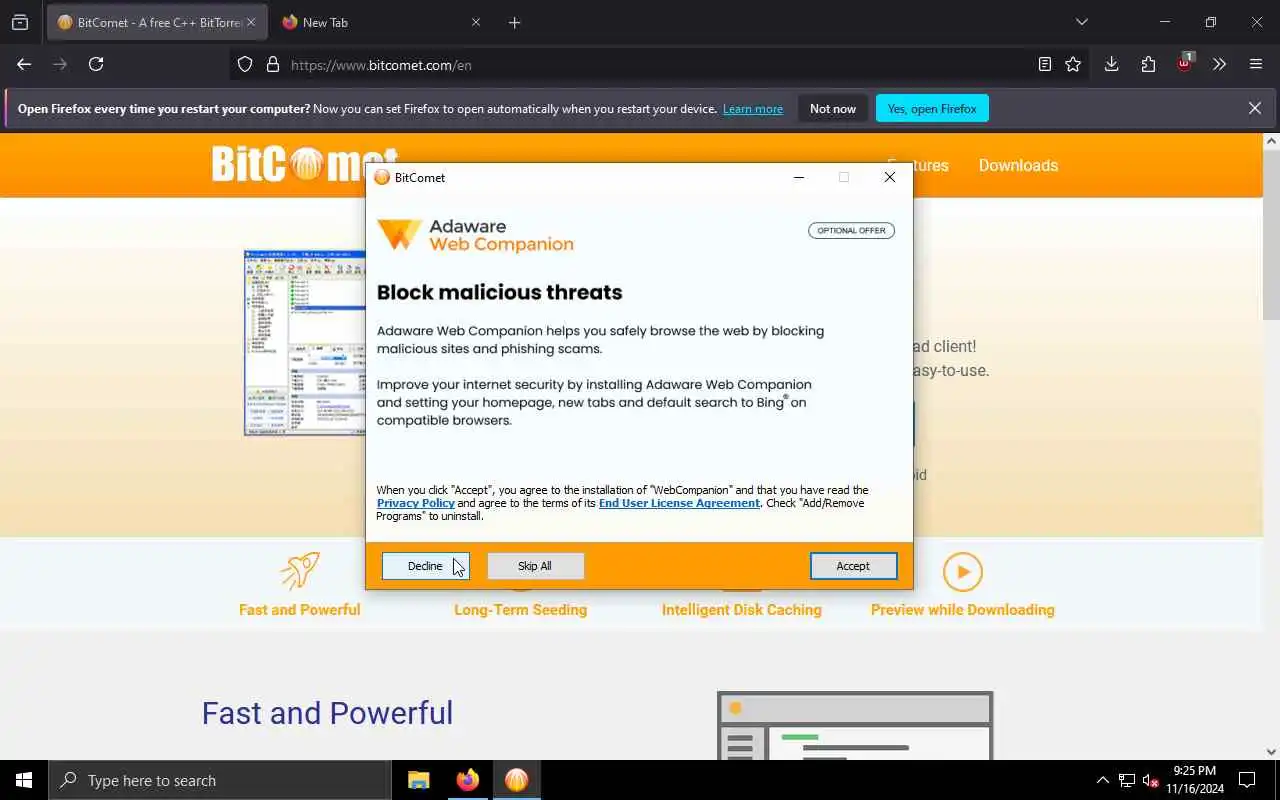Click the Intelligent Disk Caching label
The width and height of the screenshot is (1280, 800).
(741, 610)
